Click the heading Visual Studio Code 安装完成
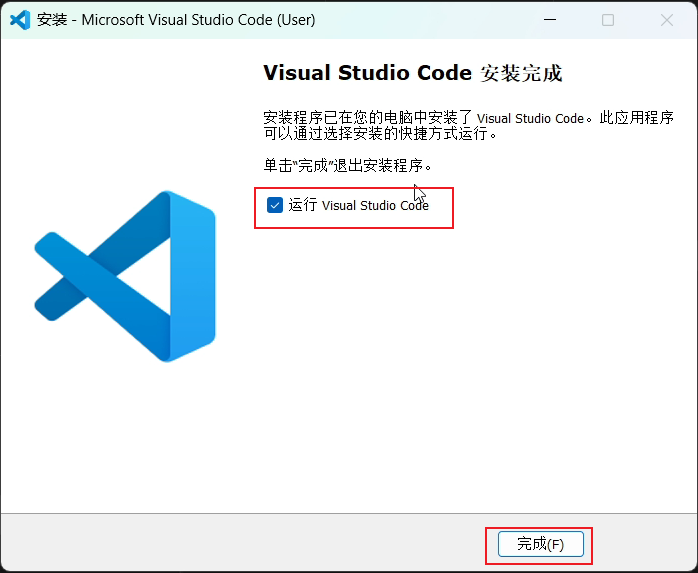This screenshot has width=698, height=573. click(x=413, y=73)
